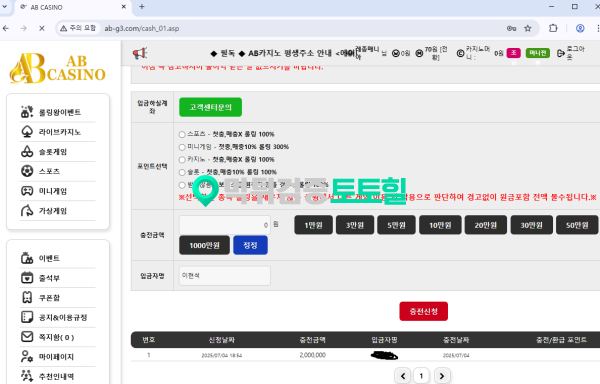Open the 슬롯게임 menu item
Image resolution: width=600 pixels, height=384 pixels.
pyautogui.click(x=53, y=152)
